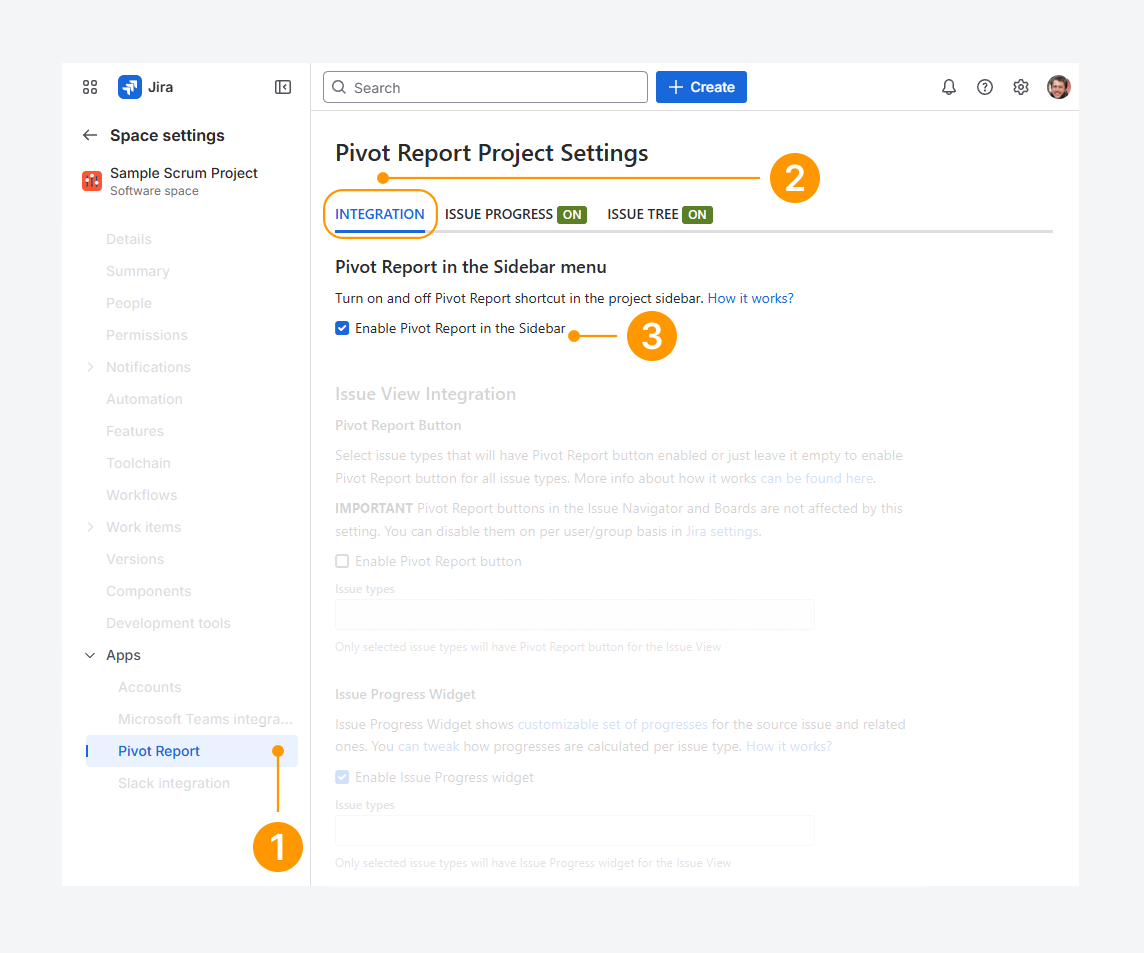The image size is (1144, 953).
Task: Click the Space settings heading
Action: tap(167, 135)
